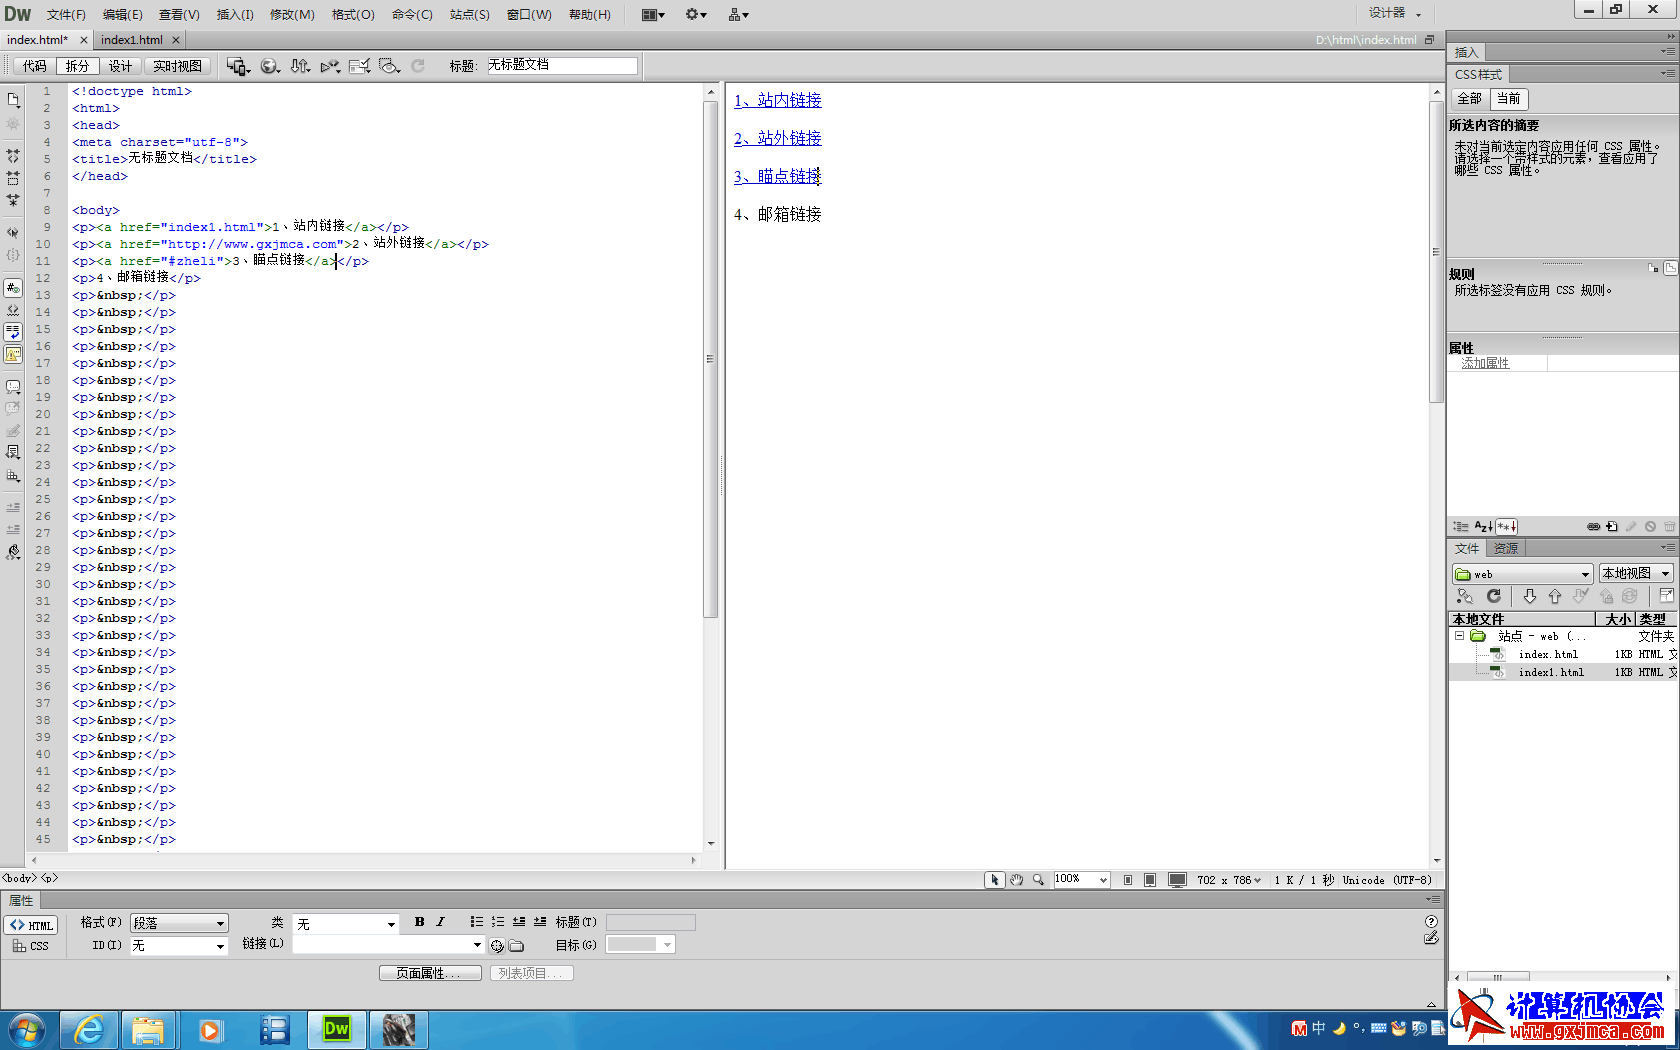The height and width of the screenshot is (1050, 1680).
Task: Open the 类 (Class) dropdown
Action: point(346,924)
